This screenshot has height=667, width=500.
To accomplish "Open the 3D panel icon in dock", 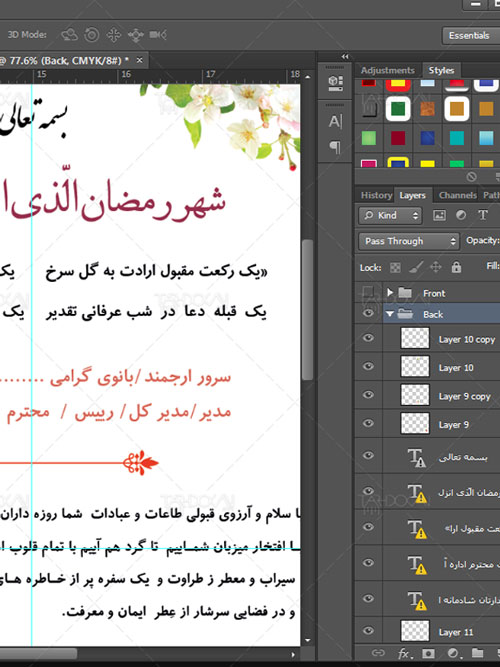I will pos(335,83).
